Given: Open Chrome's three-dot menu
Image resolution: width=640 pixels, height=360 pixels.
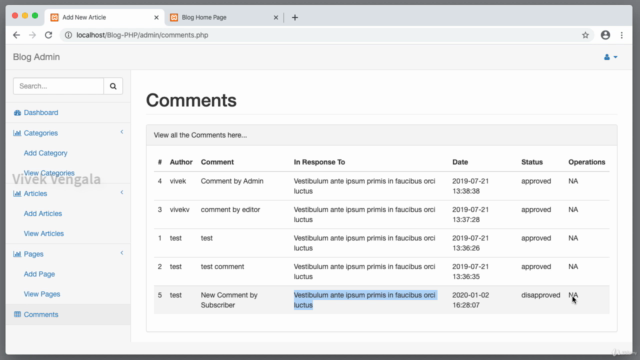Looking at the screenshot, I should pyautogui.click(x=622, y=35).
